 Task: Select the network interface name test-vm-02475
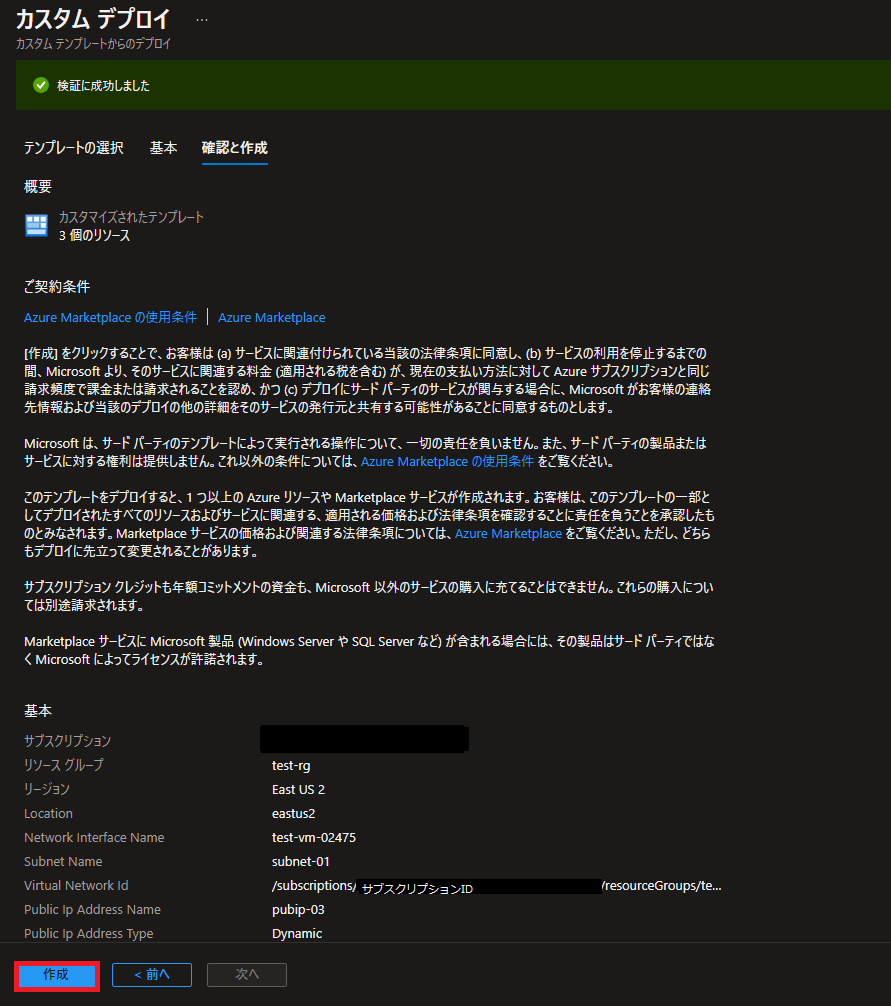pos(314,838)
